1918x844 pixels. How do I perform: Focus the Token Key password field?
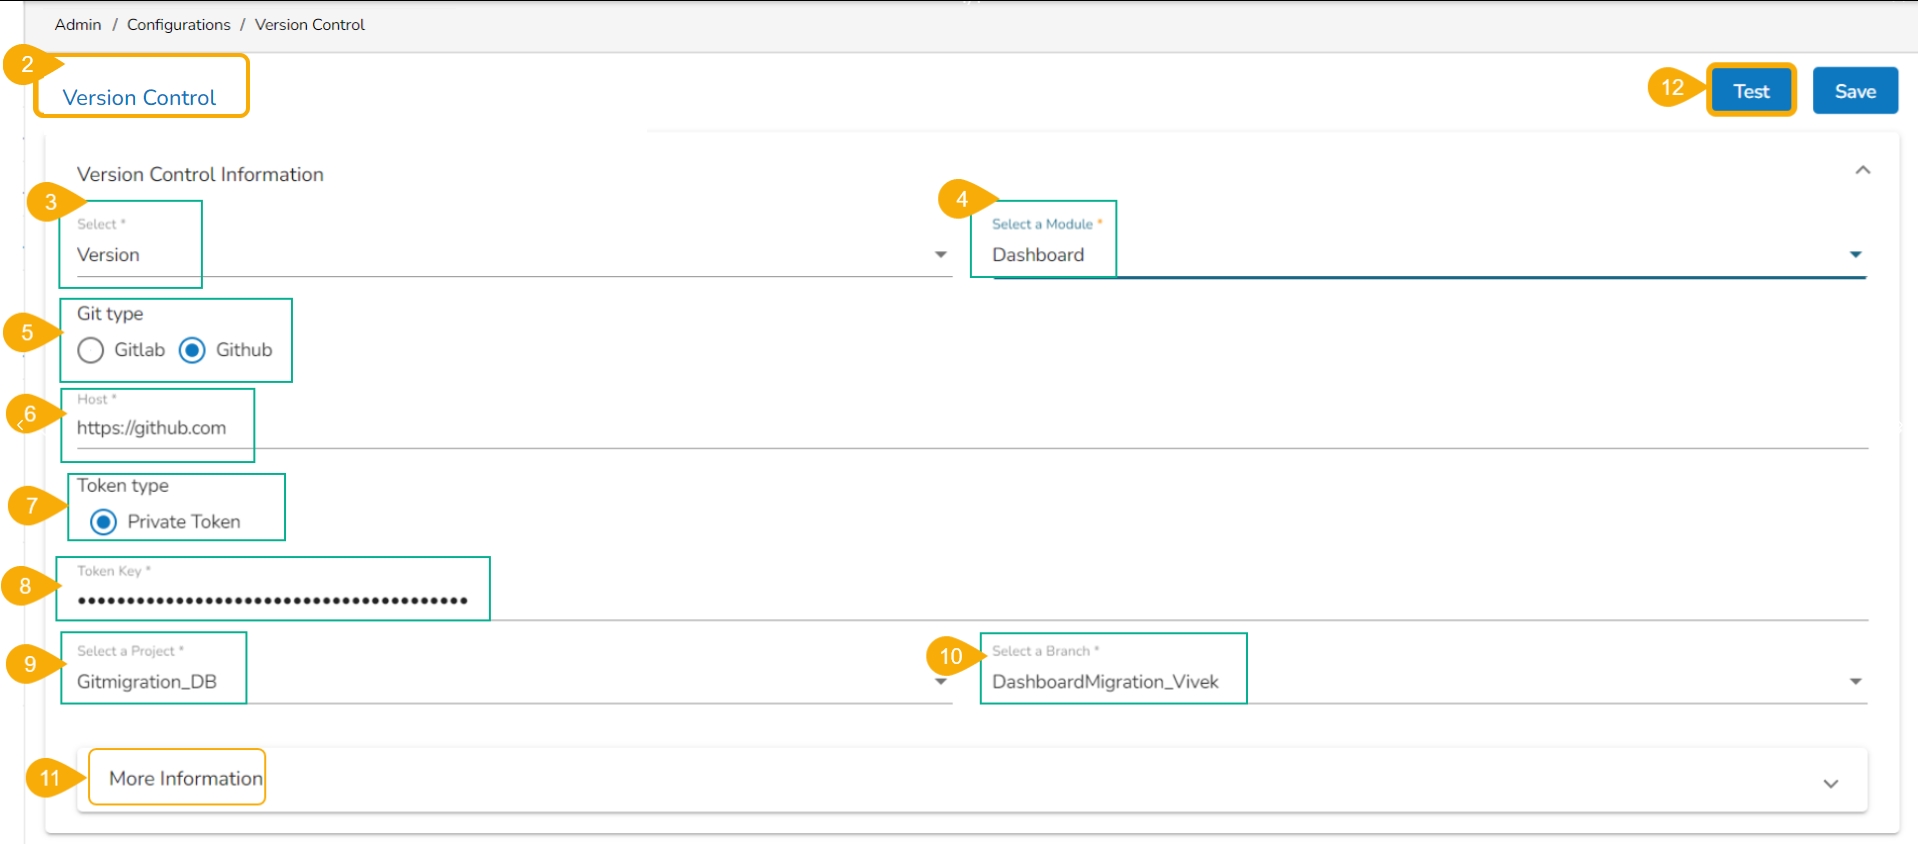pos(600,600)
